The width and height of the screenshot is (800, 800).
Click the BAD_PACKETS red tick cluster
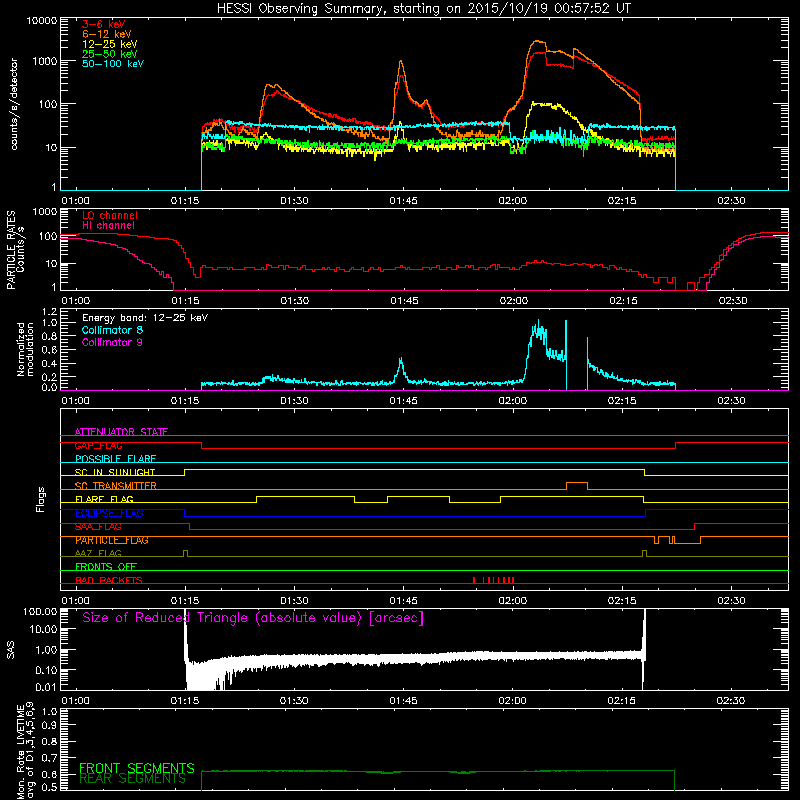[493, 580]
